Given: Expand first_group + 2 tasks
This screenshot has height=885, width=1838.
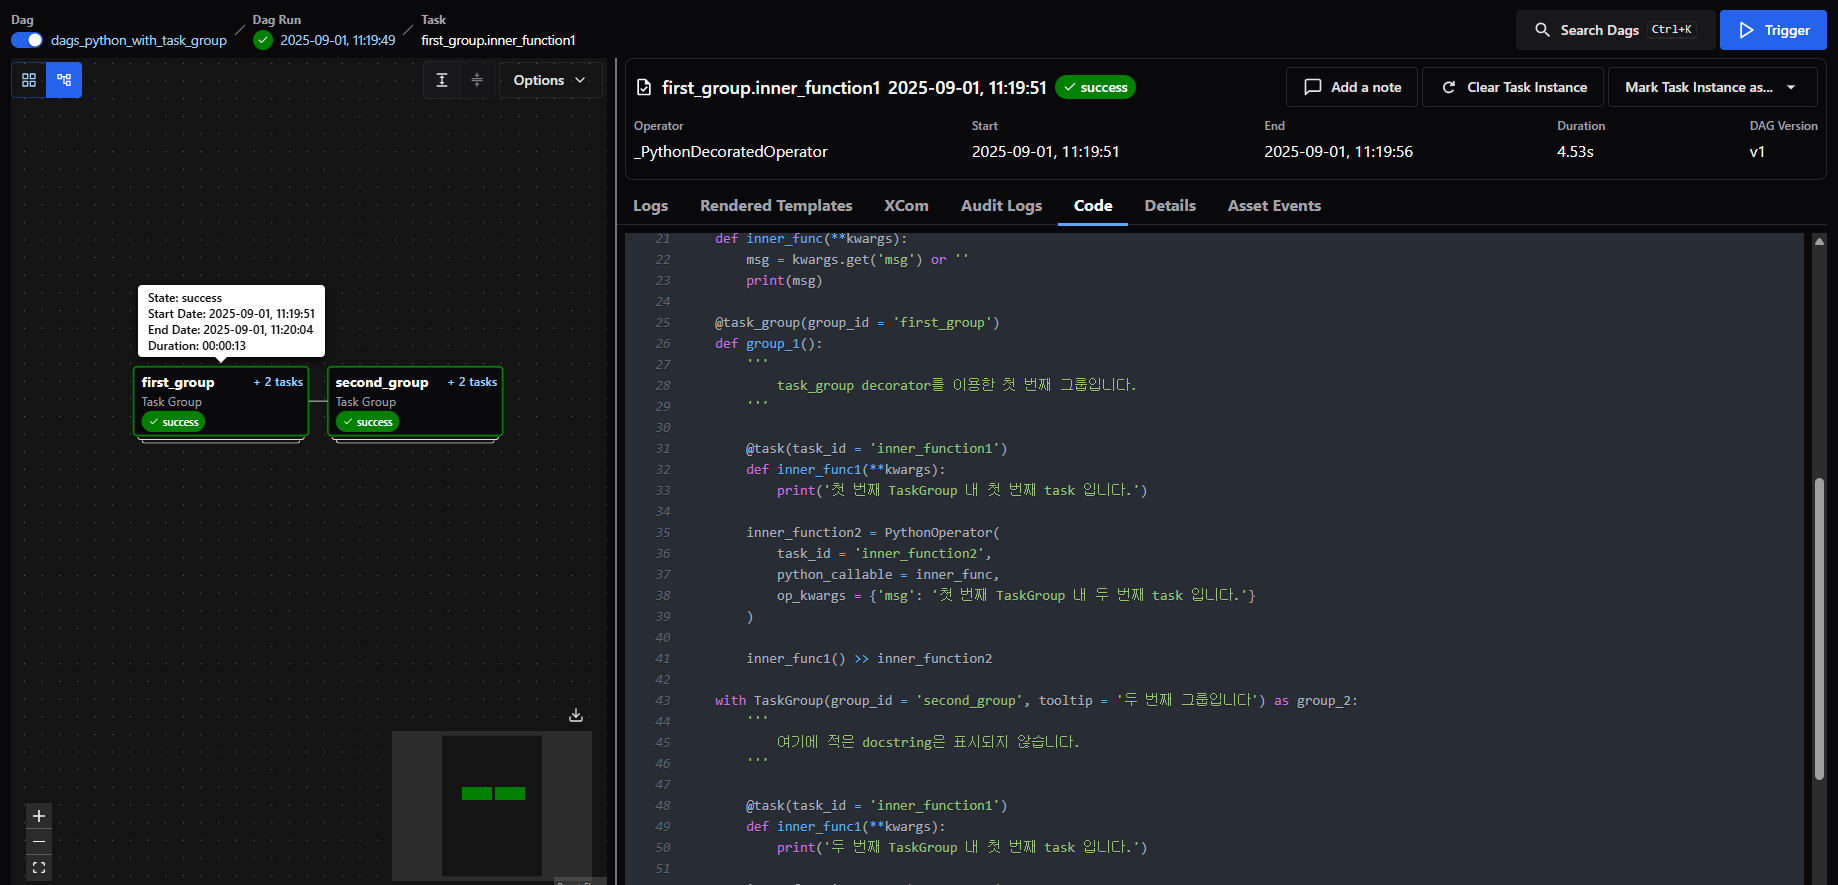Looking at the screenshot, I should coord(278,382).
